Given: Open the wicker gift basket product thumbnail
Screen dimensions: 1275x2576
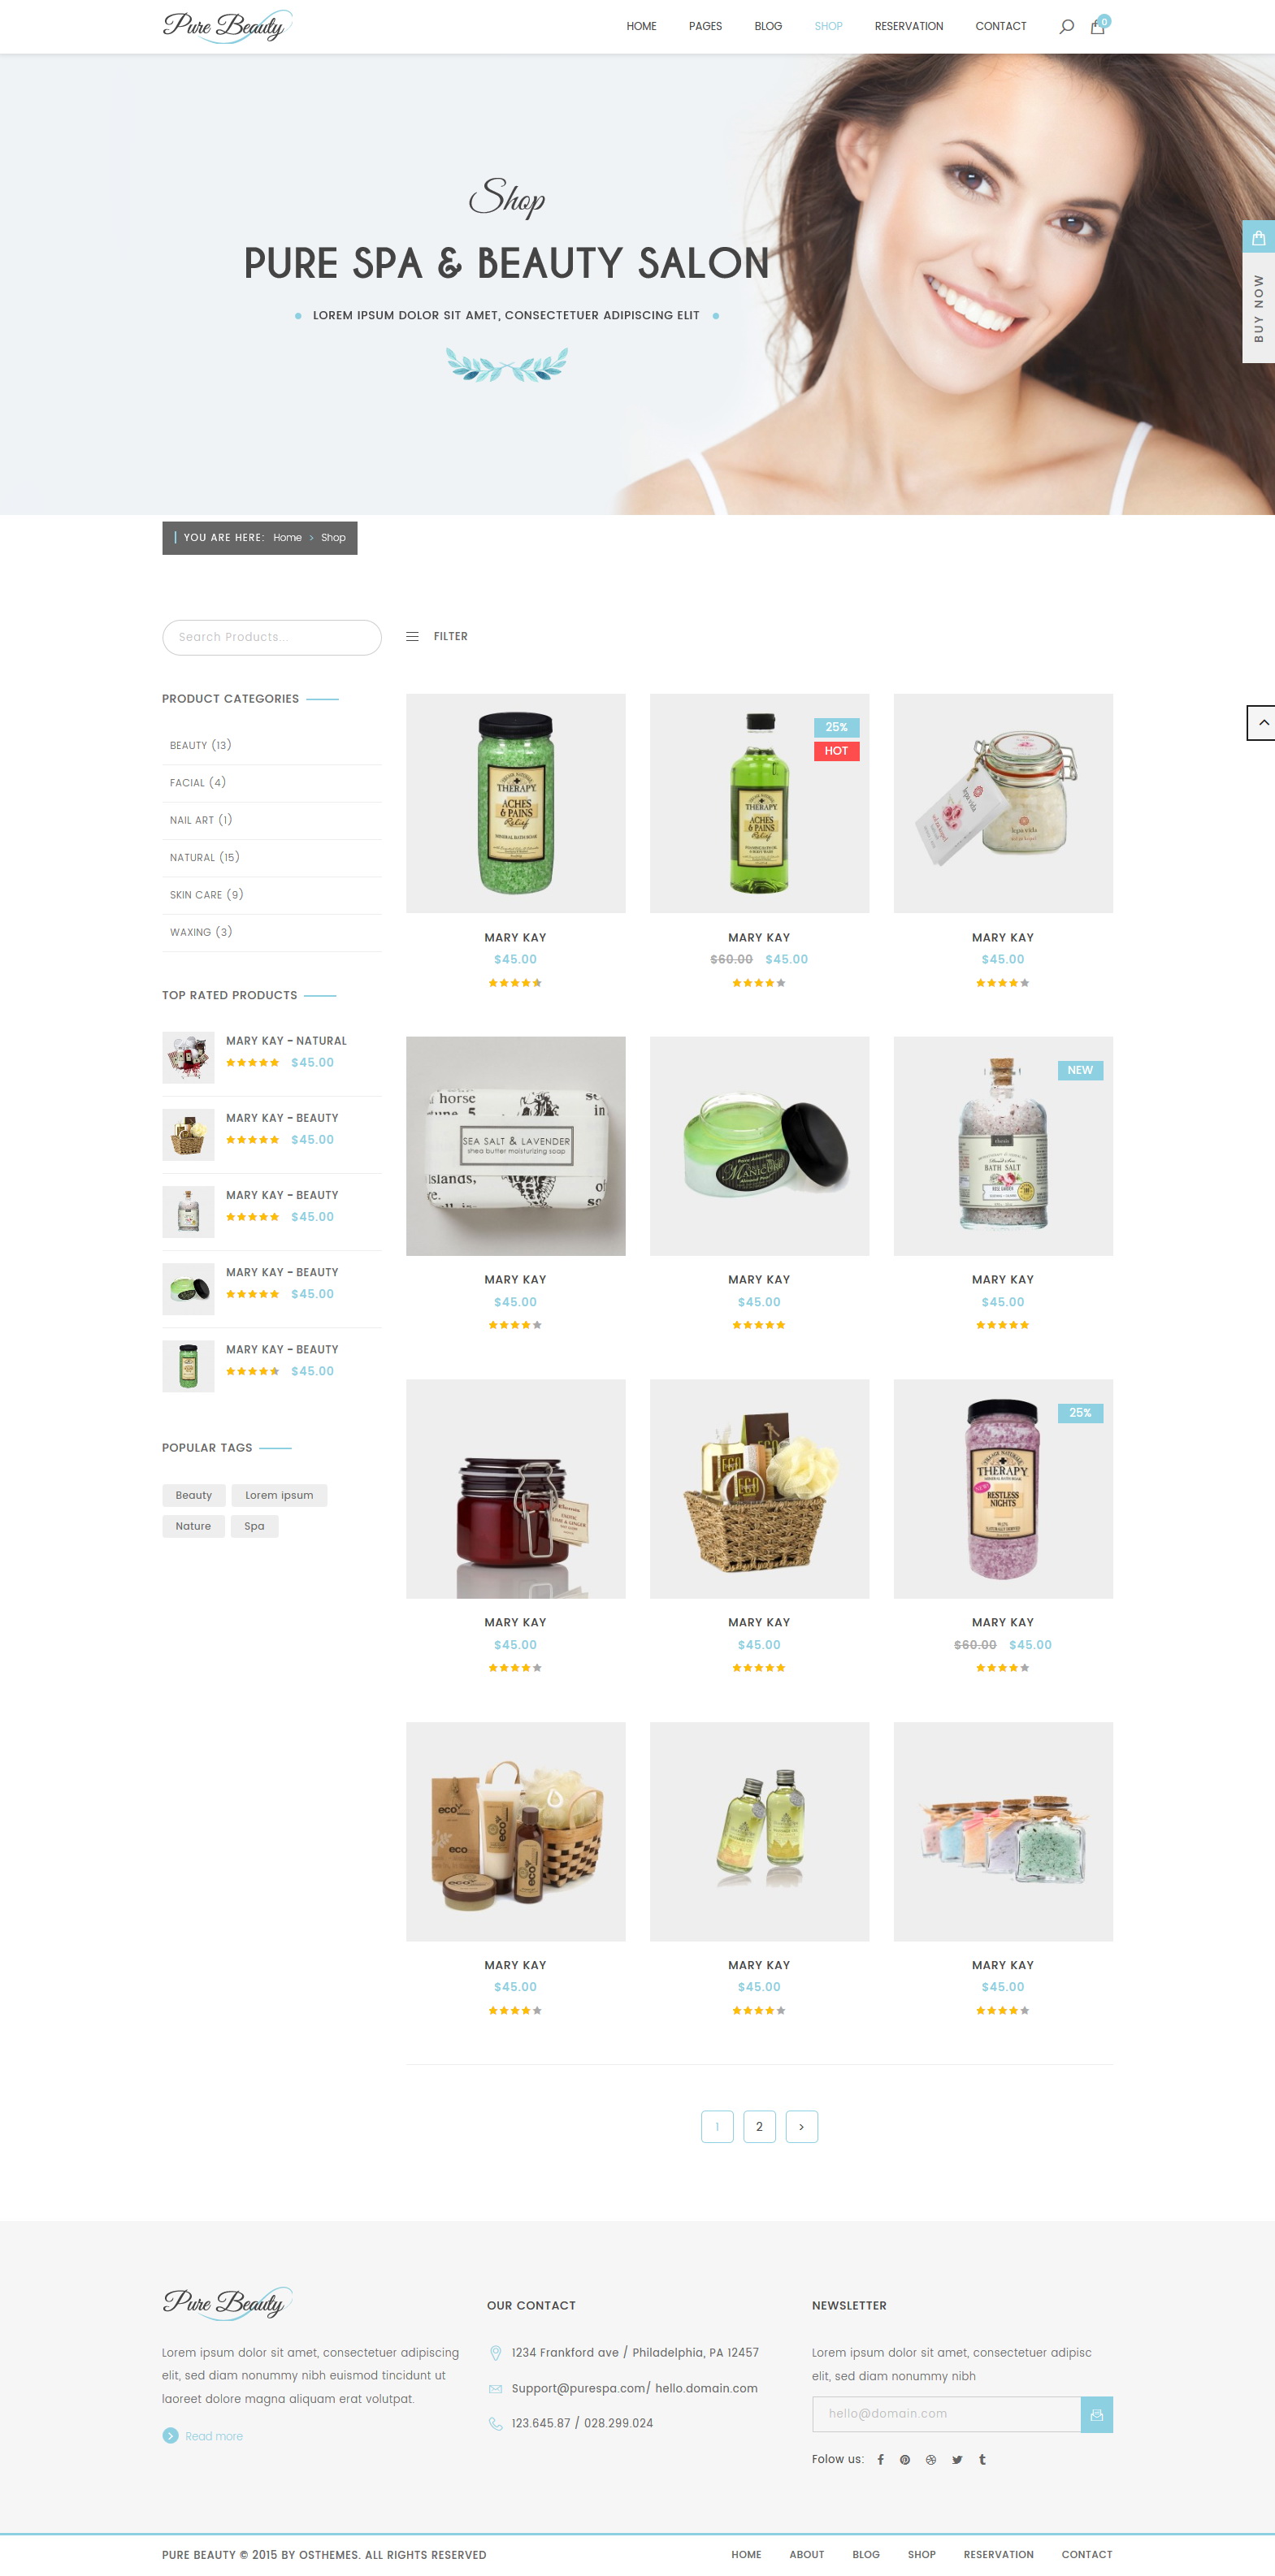Looking at the screenshot, I should coord(759,1489).
